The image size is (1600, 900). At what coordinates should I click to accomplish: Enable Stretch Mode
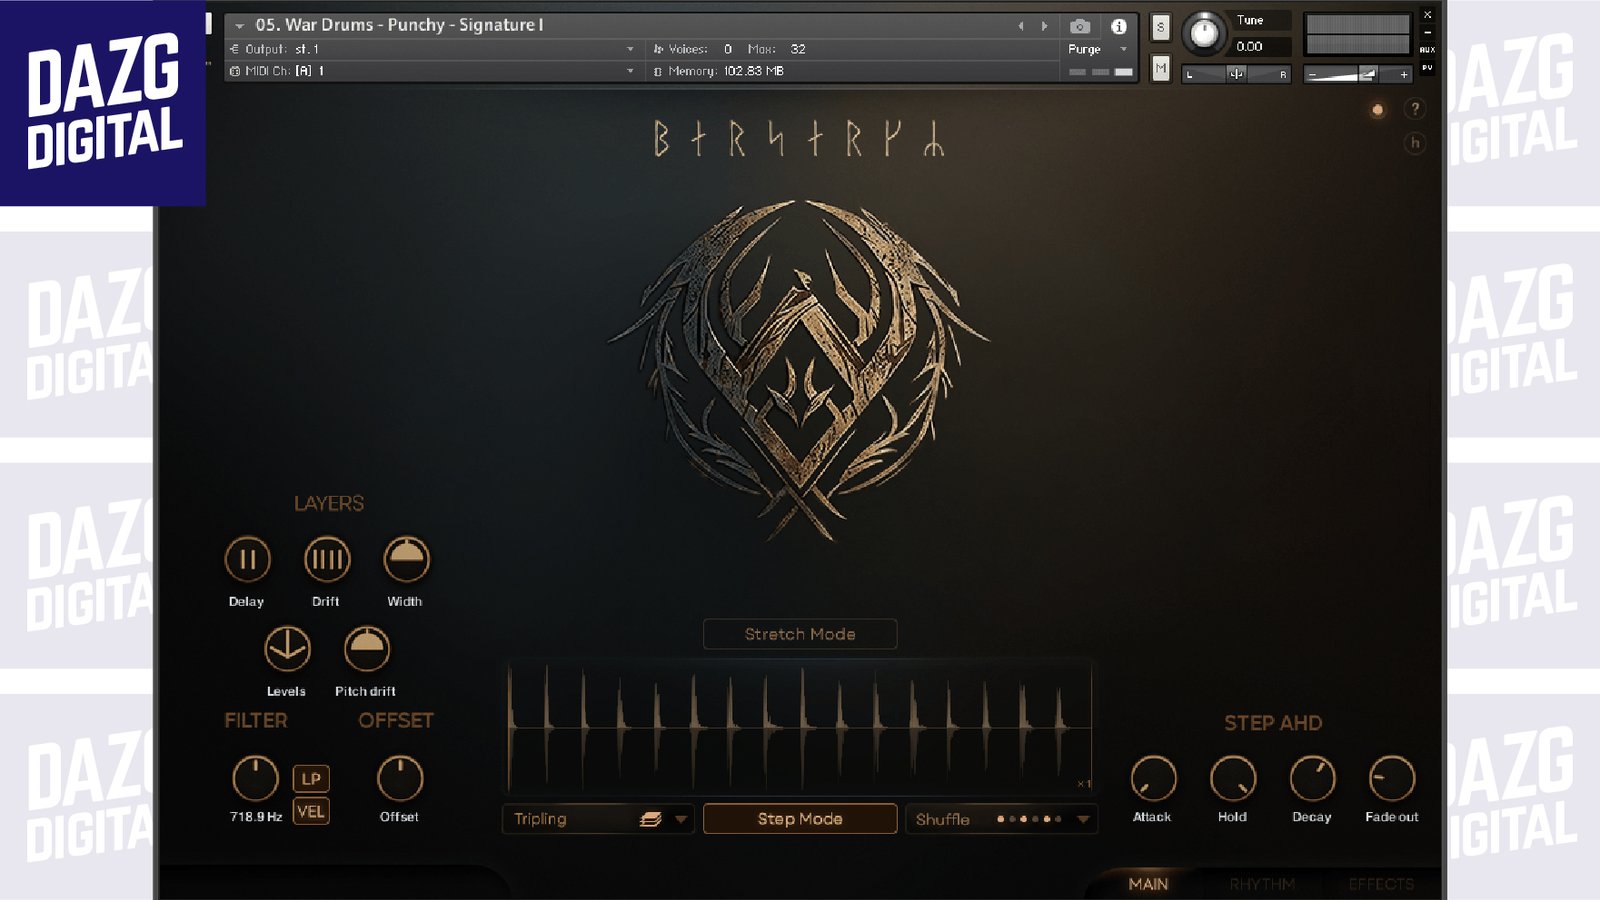click(x=800, y=634)
